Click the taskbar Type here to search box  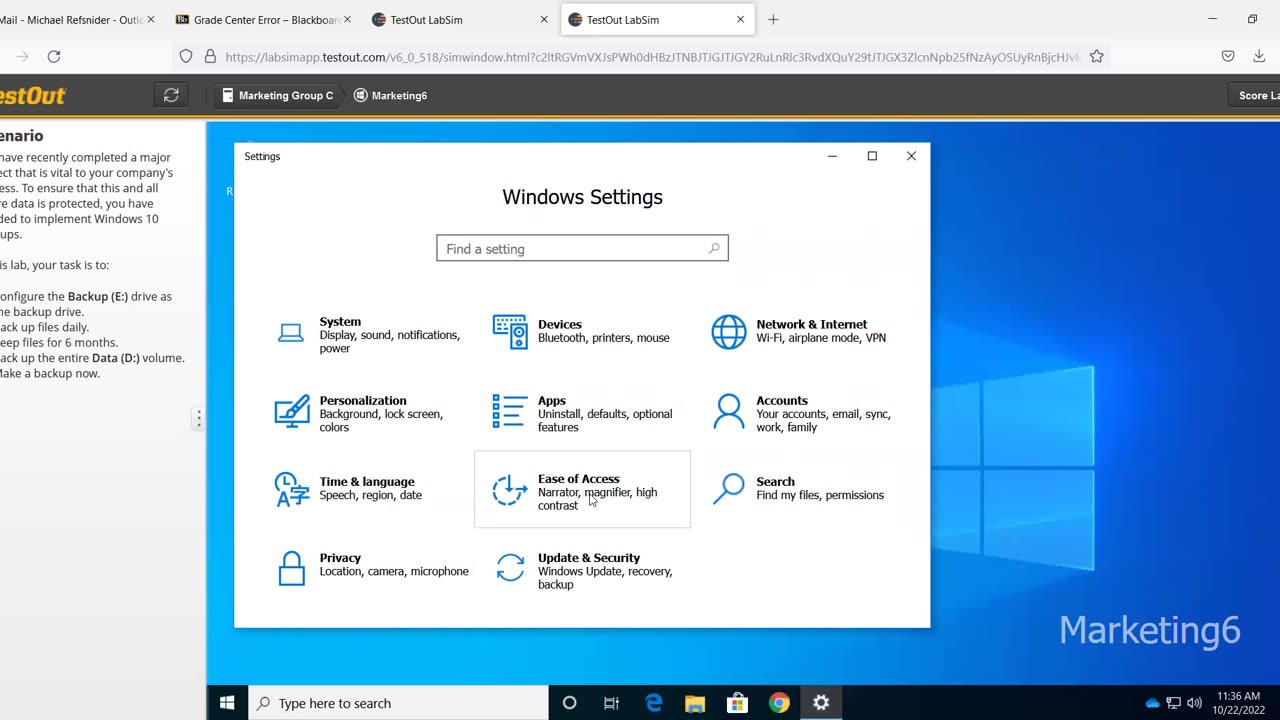[x=398, y=703]
